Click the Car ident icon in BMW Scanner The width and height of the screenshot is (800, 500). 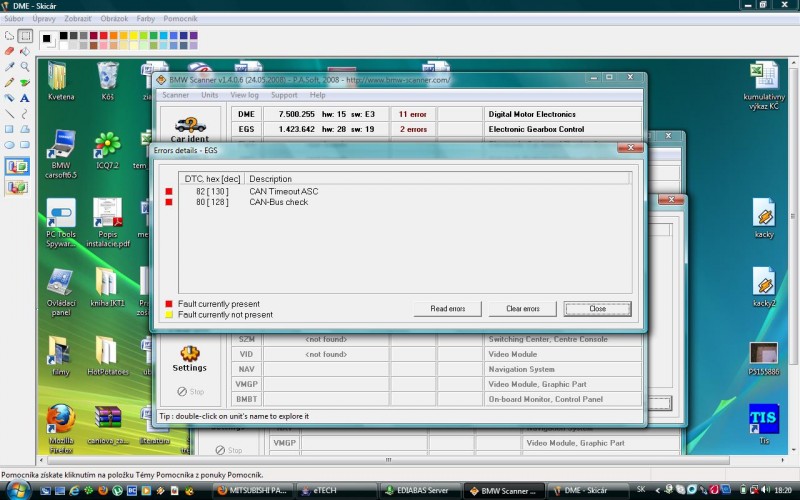tap(190, 129)
